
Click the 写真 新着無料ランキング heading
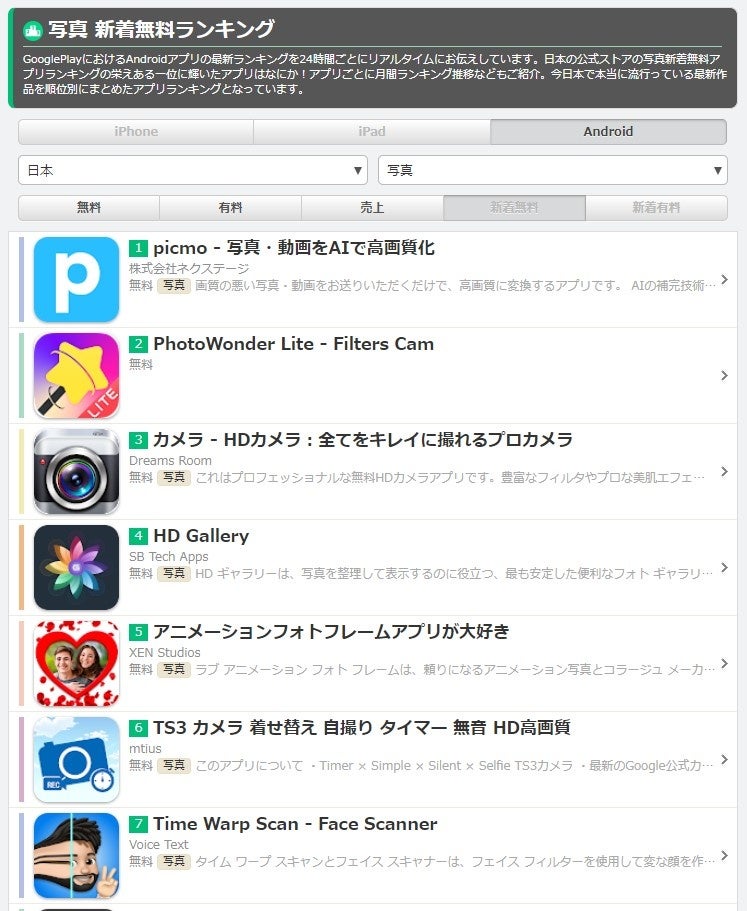pyautogui.click(x=161, y=29)
